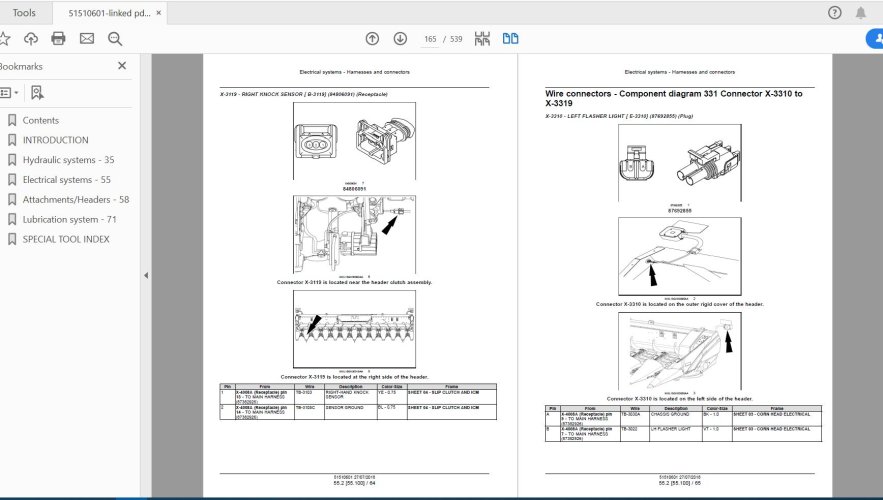
Task: Open the find text magnifier tool
Action: [114, 39]
